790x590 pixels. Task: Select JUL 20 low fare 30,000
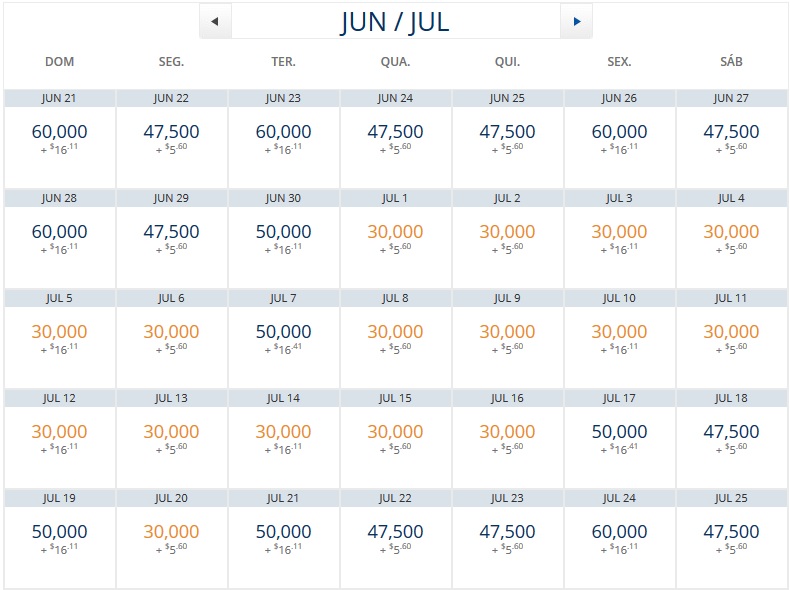171,539
